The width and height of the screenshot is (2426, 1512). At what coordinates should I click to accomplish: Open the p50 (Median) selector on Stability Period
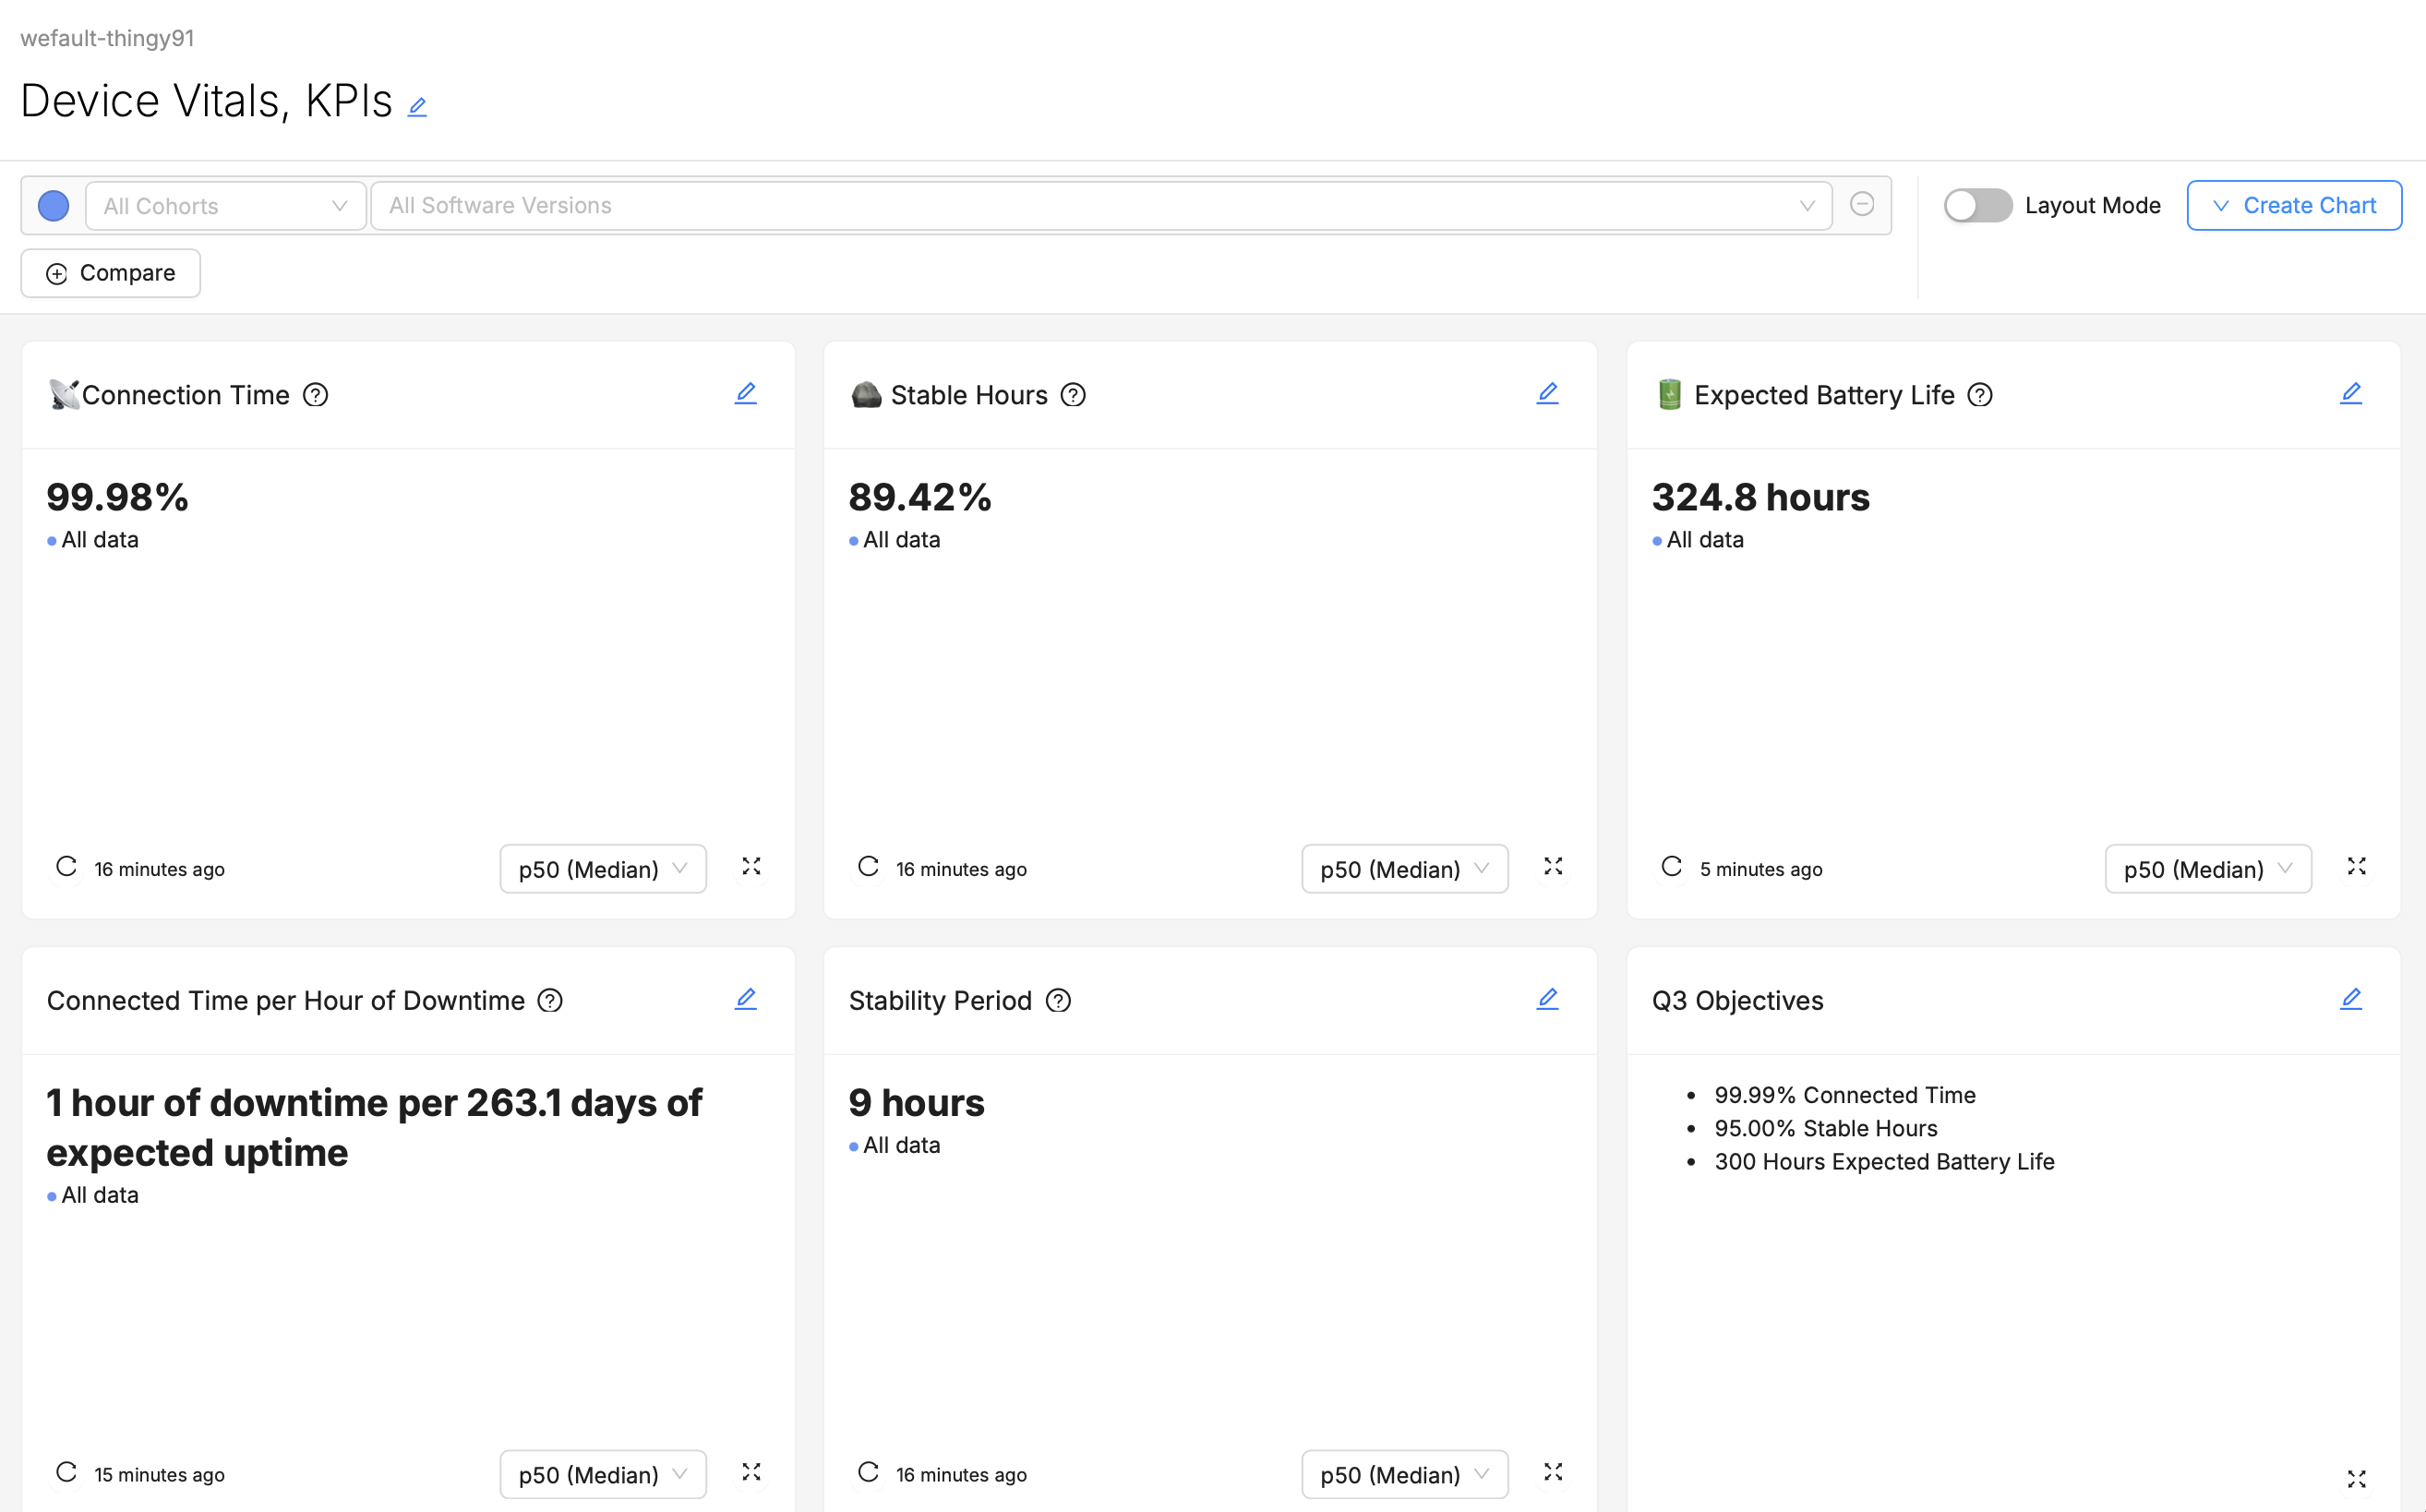click(x=1404, y=1474)
